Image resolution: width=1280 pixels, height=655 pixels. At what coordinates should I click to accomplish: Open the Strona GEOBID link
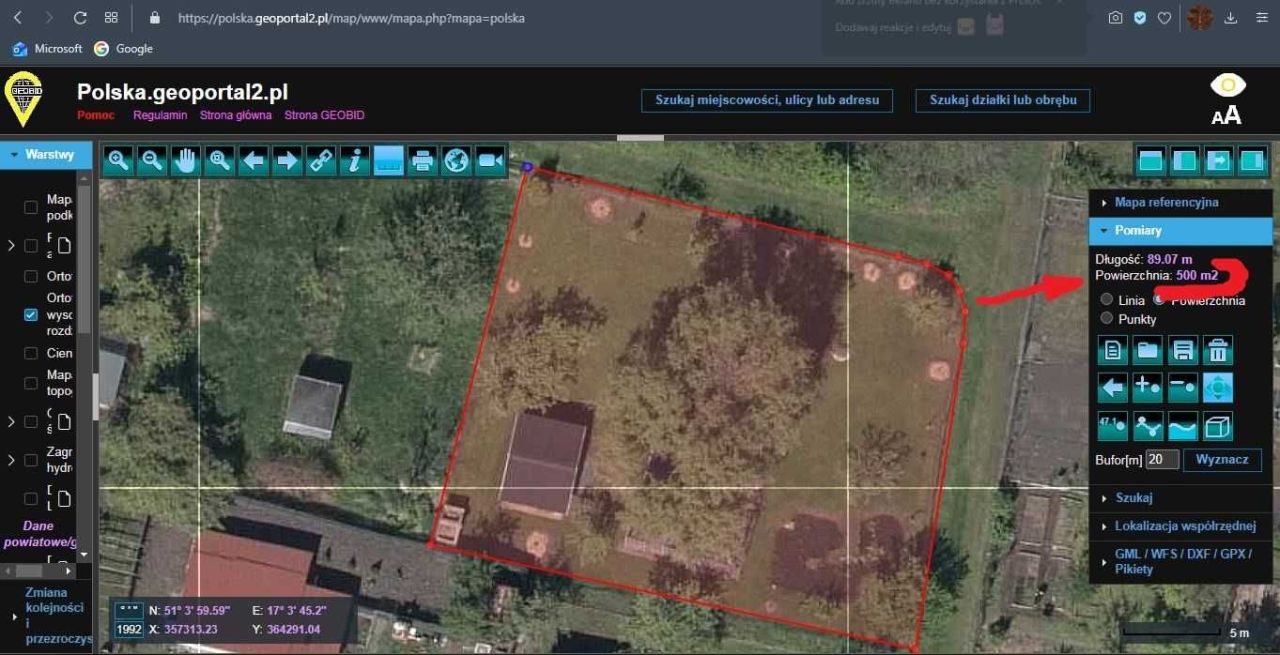pos(324,115)
